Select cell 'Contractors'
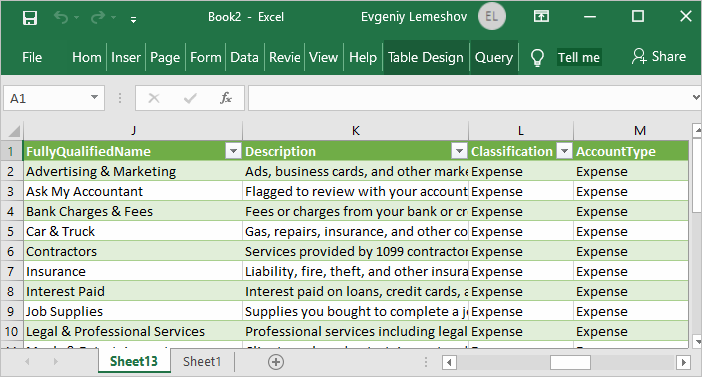Viewport: 702px width, 377px height. (133, 252)
